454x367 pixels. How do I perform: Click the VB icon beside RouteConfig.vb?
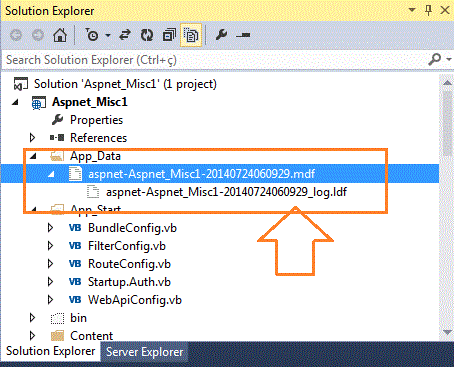pos(75,264)
